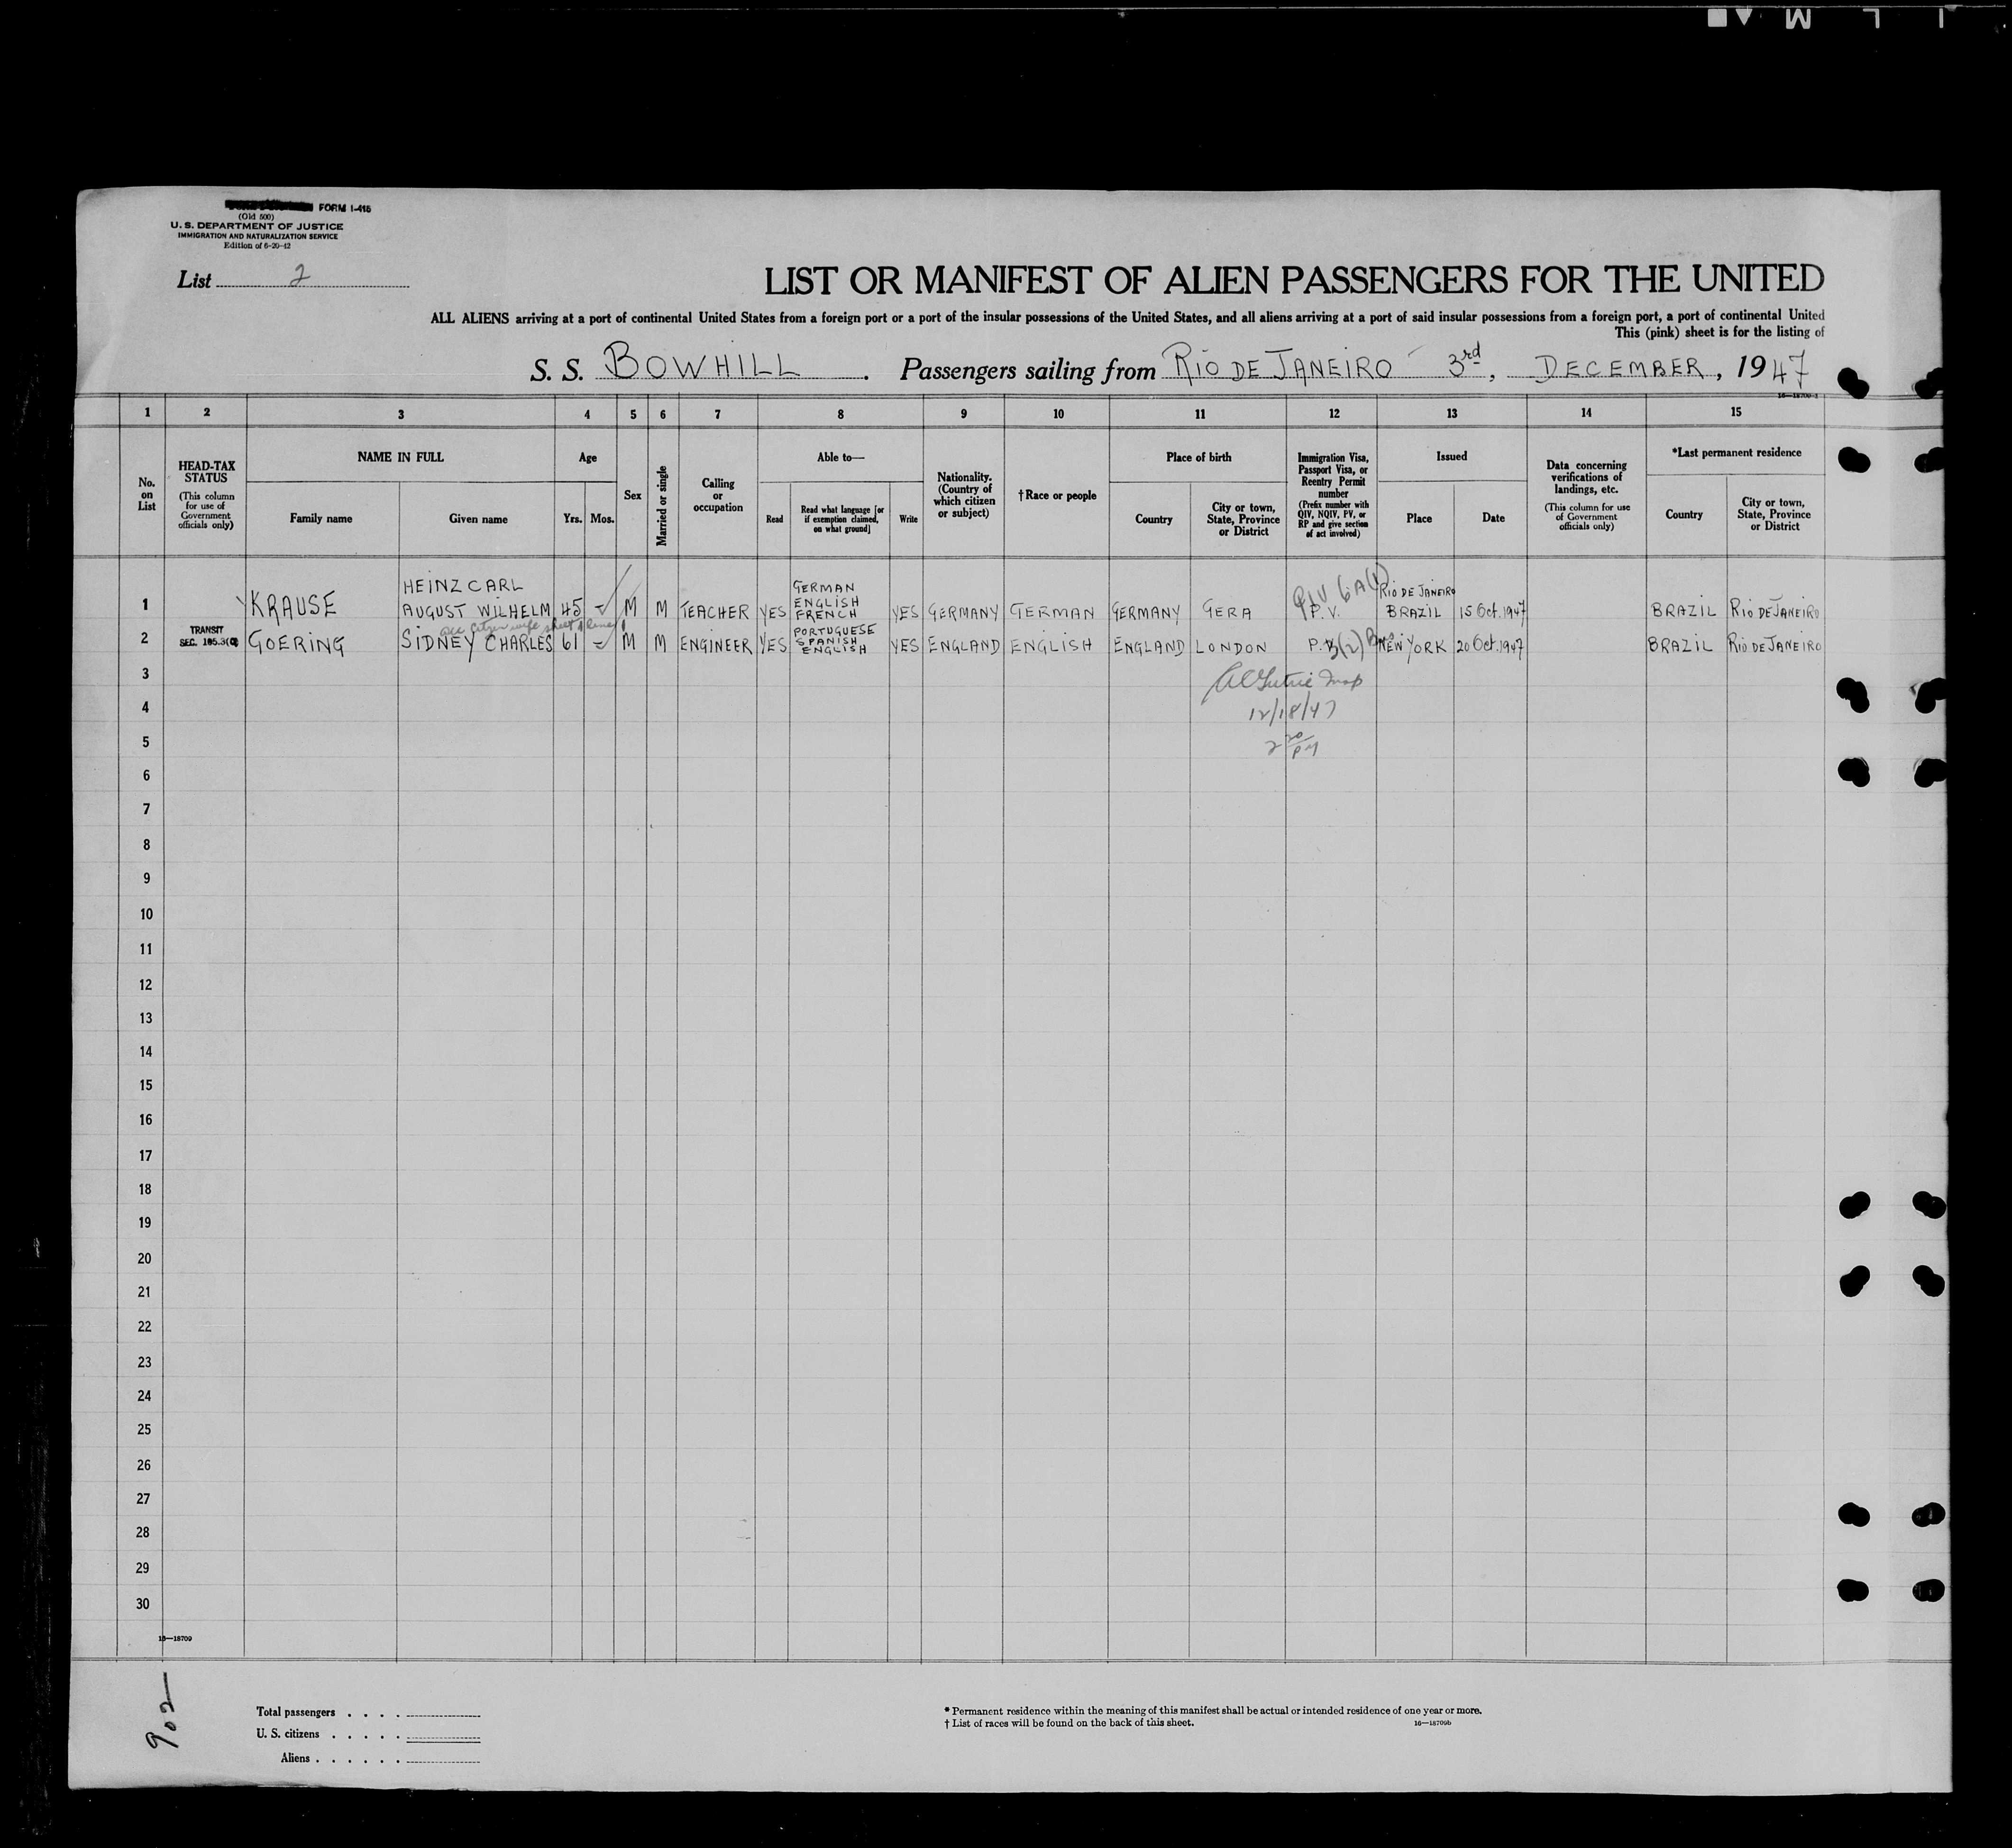Viewport: 2012px width, 1848px height.
Task: Click the Total passengers label
Action: coord(296,1712)
